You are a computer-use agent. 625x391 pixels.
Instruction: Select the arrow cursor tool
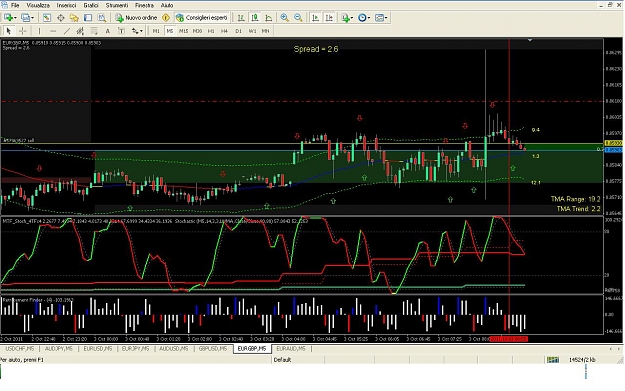click(x=8, y=31)
